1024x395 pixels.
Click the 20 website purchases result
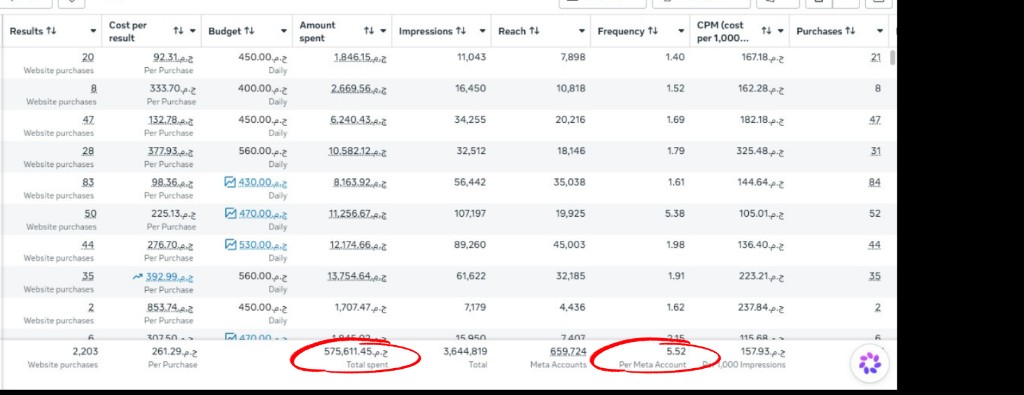tap(88, 57)
